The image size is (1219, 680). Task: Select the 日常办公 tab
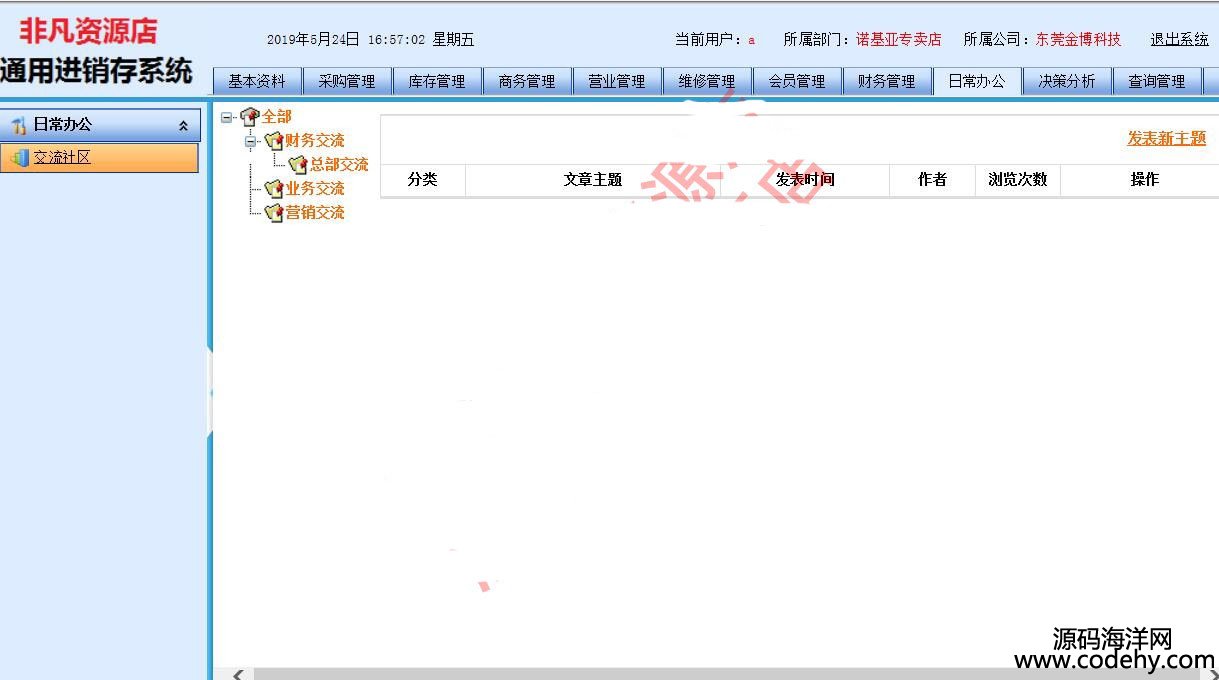coord(977,82)
